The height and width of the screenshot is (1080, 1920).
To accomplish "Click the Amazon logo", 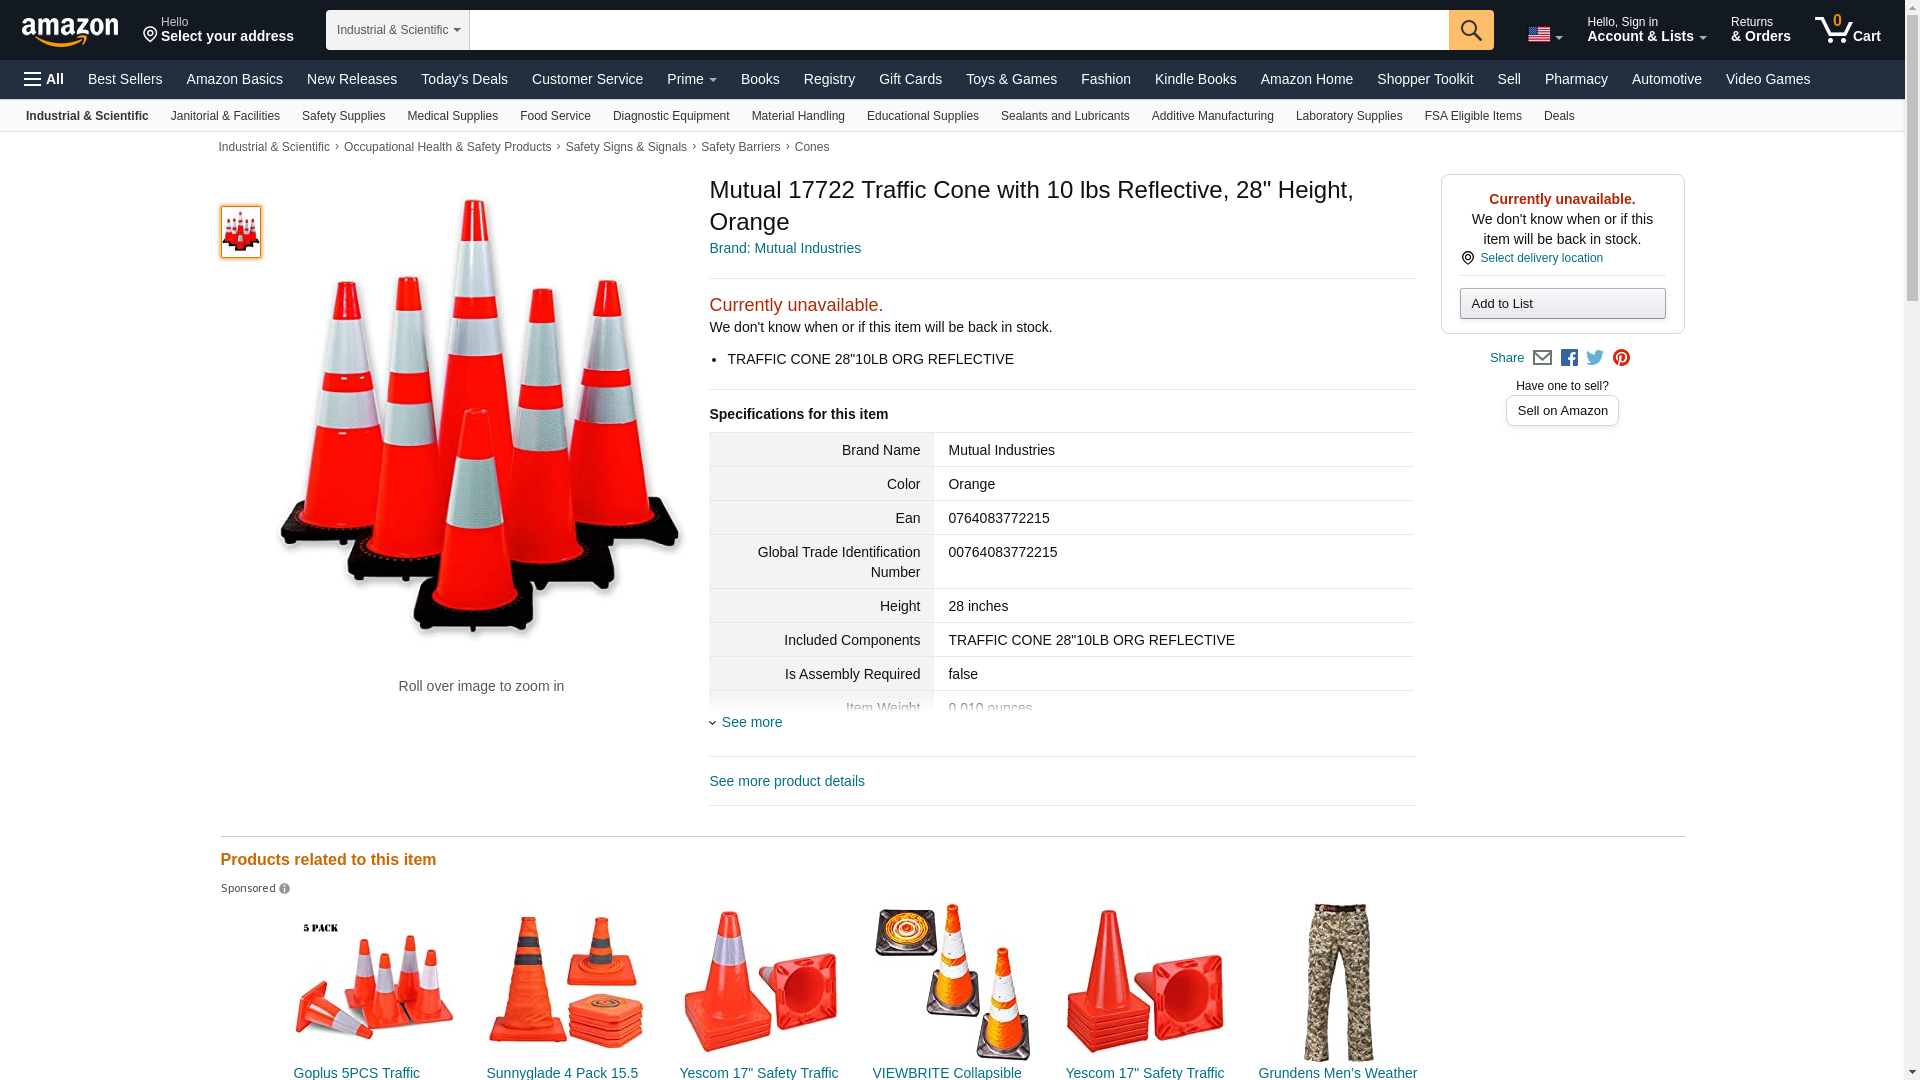I will point(70,31).
